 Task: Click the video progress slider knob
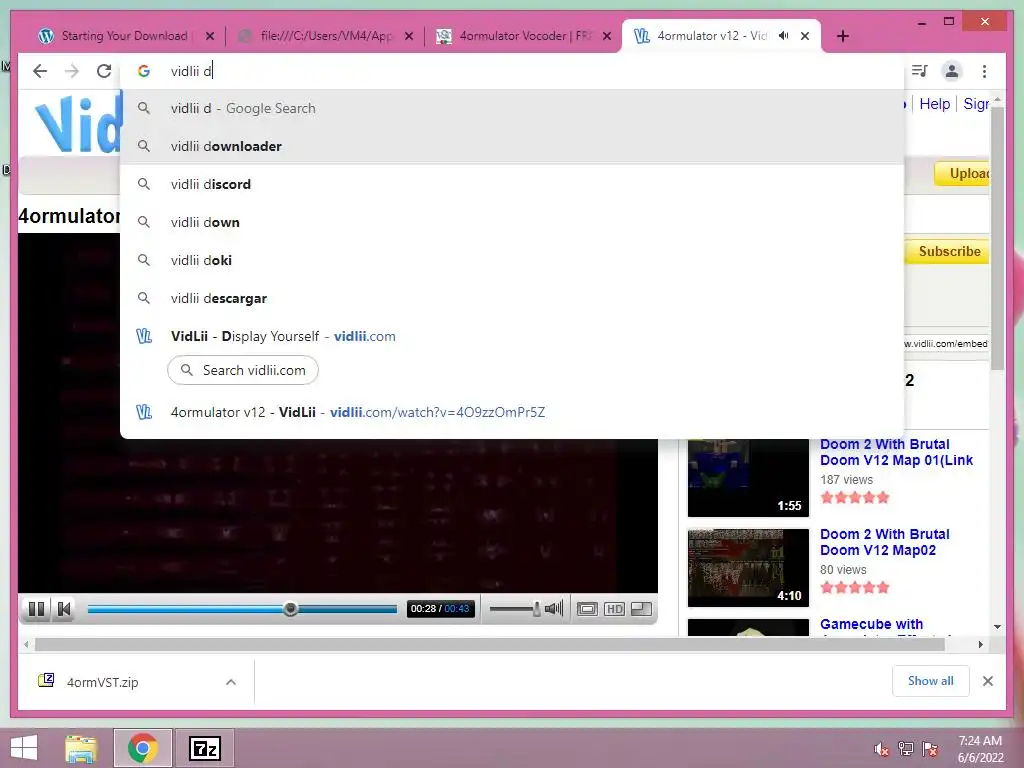[x=291, y=609]
